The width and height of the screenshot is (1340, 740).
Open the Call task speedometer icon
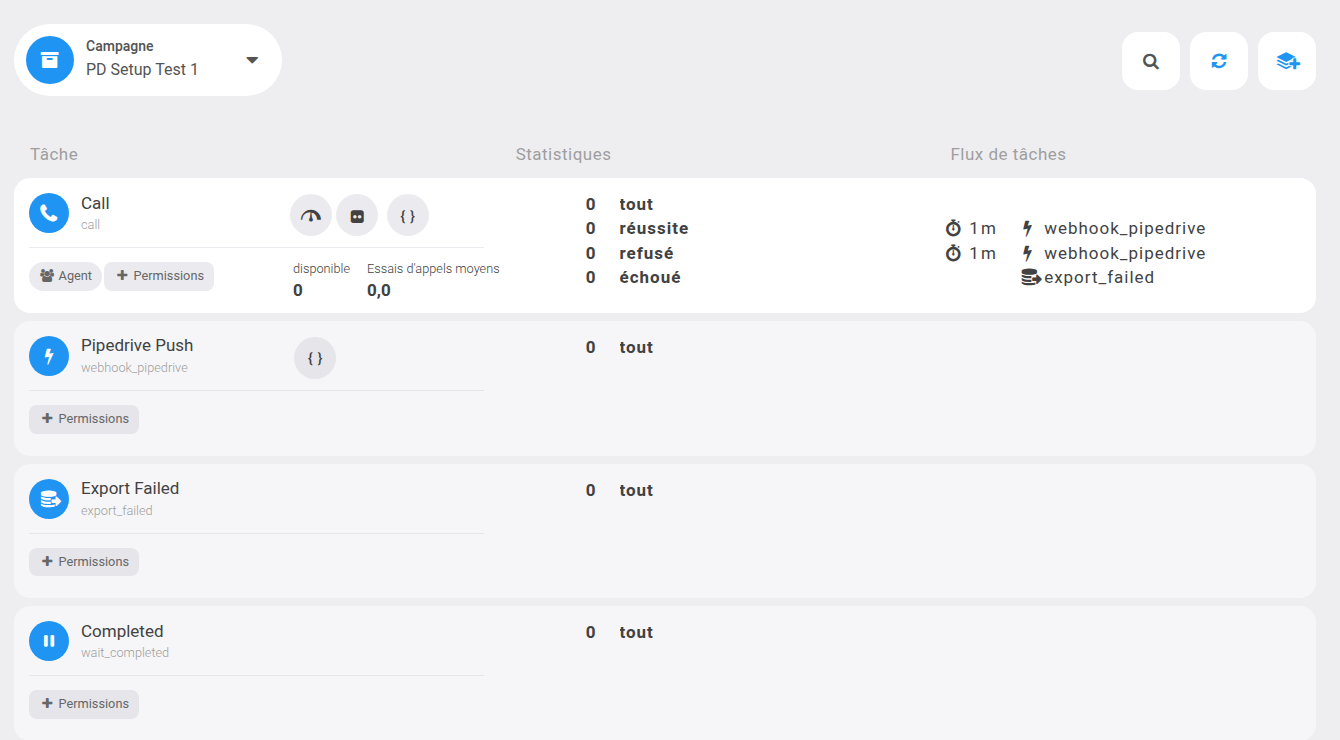(x=311, y=215)
